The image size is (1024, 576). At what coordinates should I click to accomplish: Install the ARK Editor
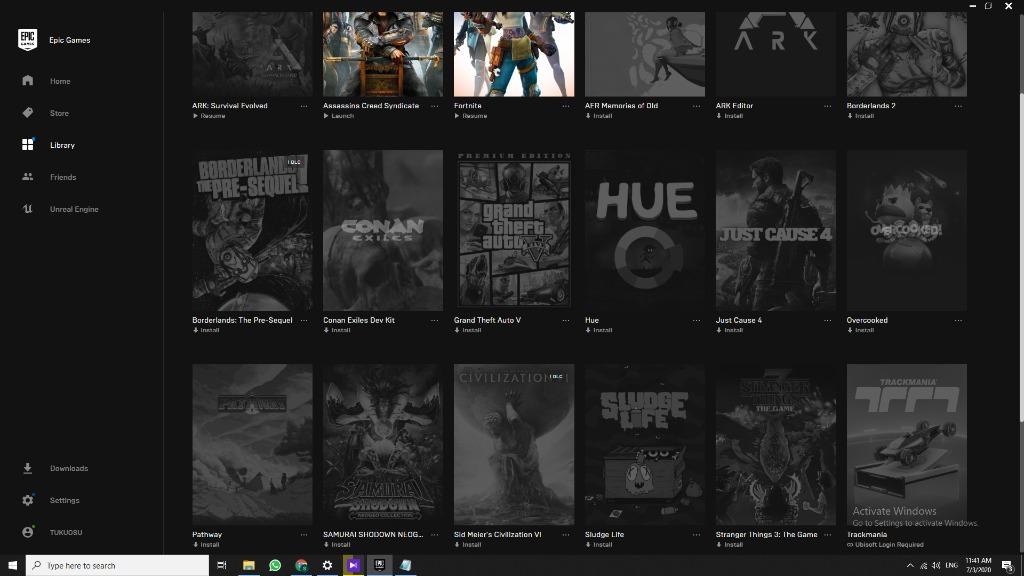(x=729, y=116)
